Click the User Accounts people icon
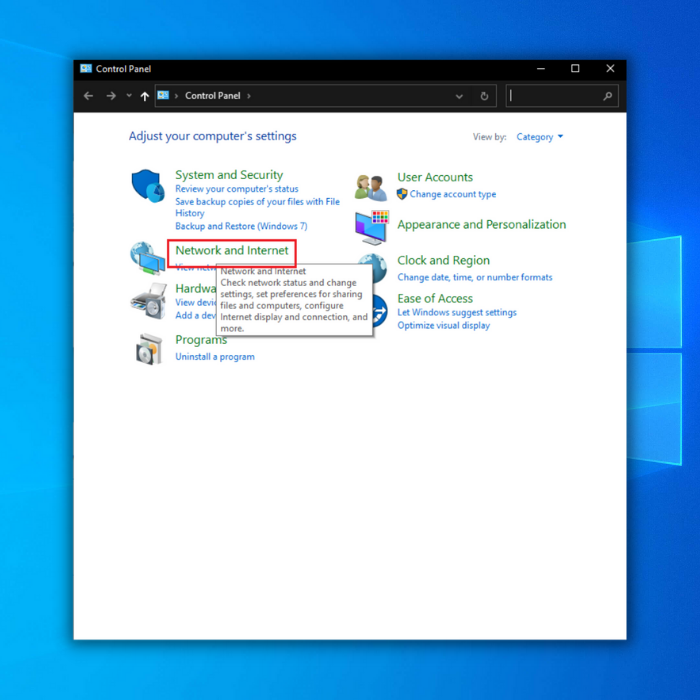The height and width of the screenshot is (700, 700). 371,188
